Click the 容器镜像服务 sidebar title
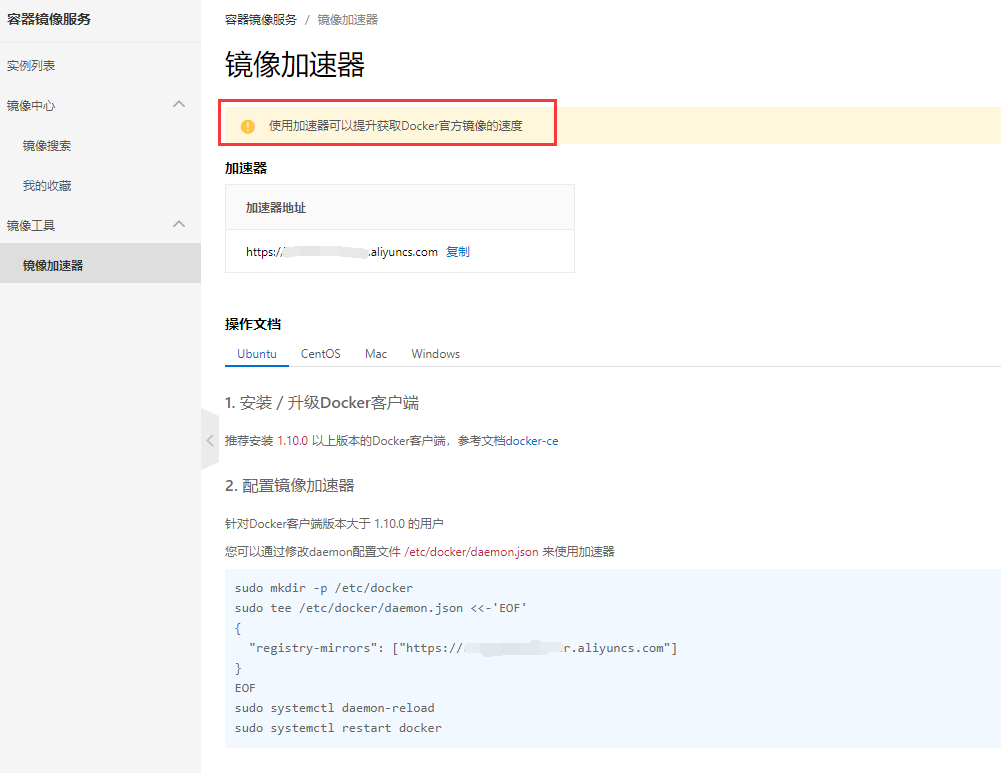 pyautogui.click(x=49, y=19)
